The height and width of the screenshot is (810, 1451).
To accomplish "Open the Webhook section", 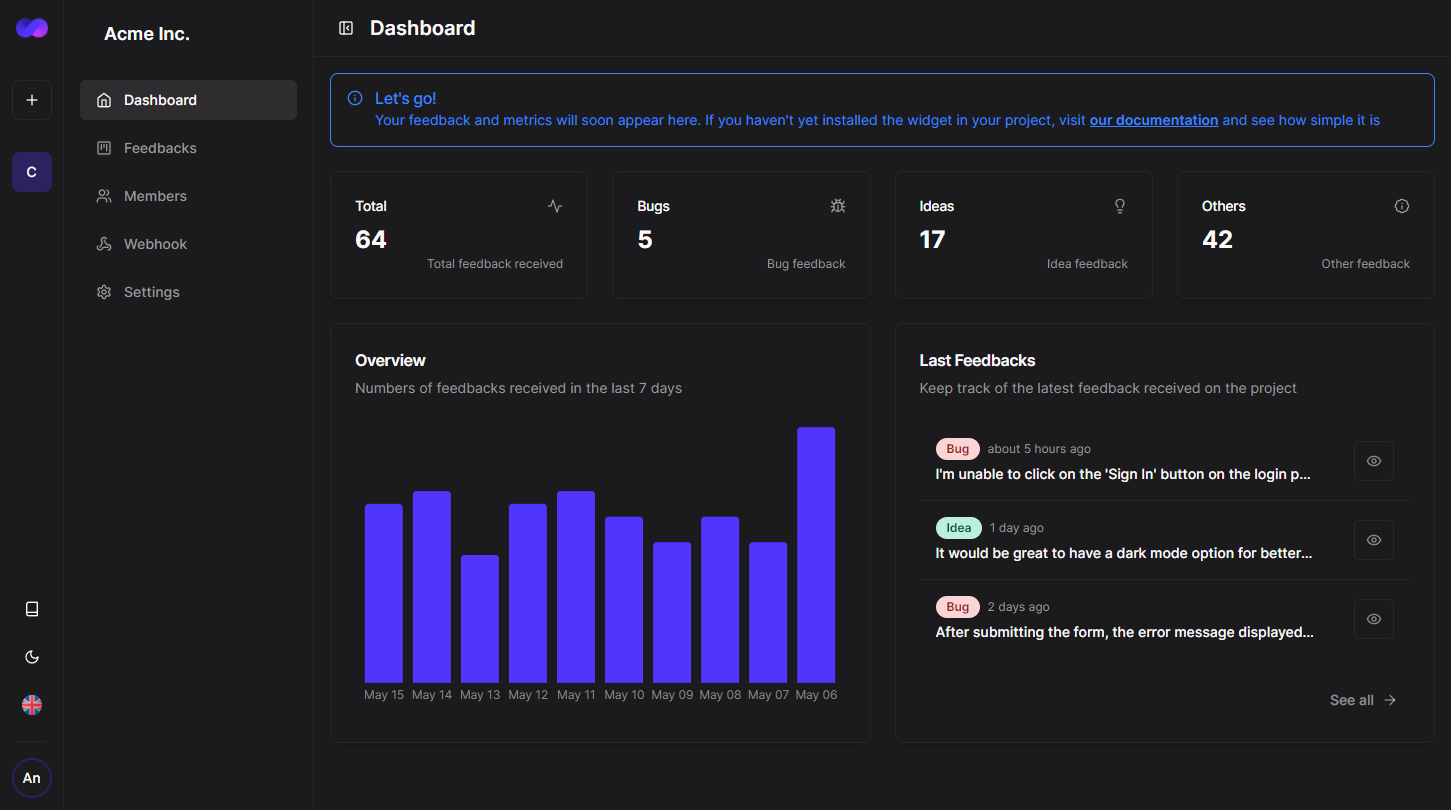I will (155, 244).
